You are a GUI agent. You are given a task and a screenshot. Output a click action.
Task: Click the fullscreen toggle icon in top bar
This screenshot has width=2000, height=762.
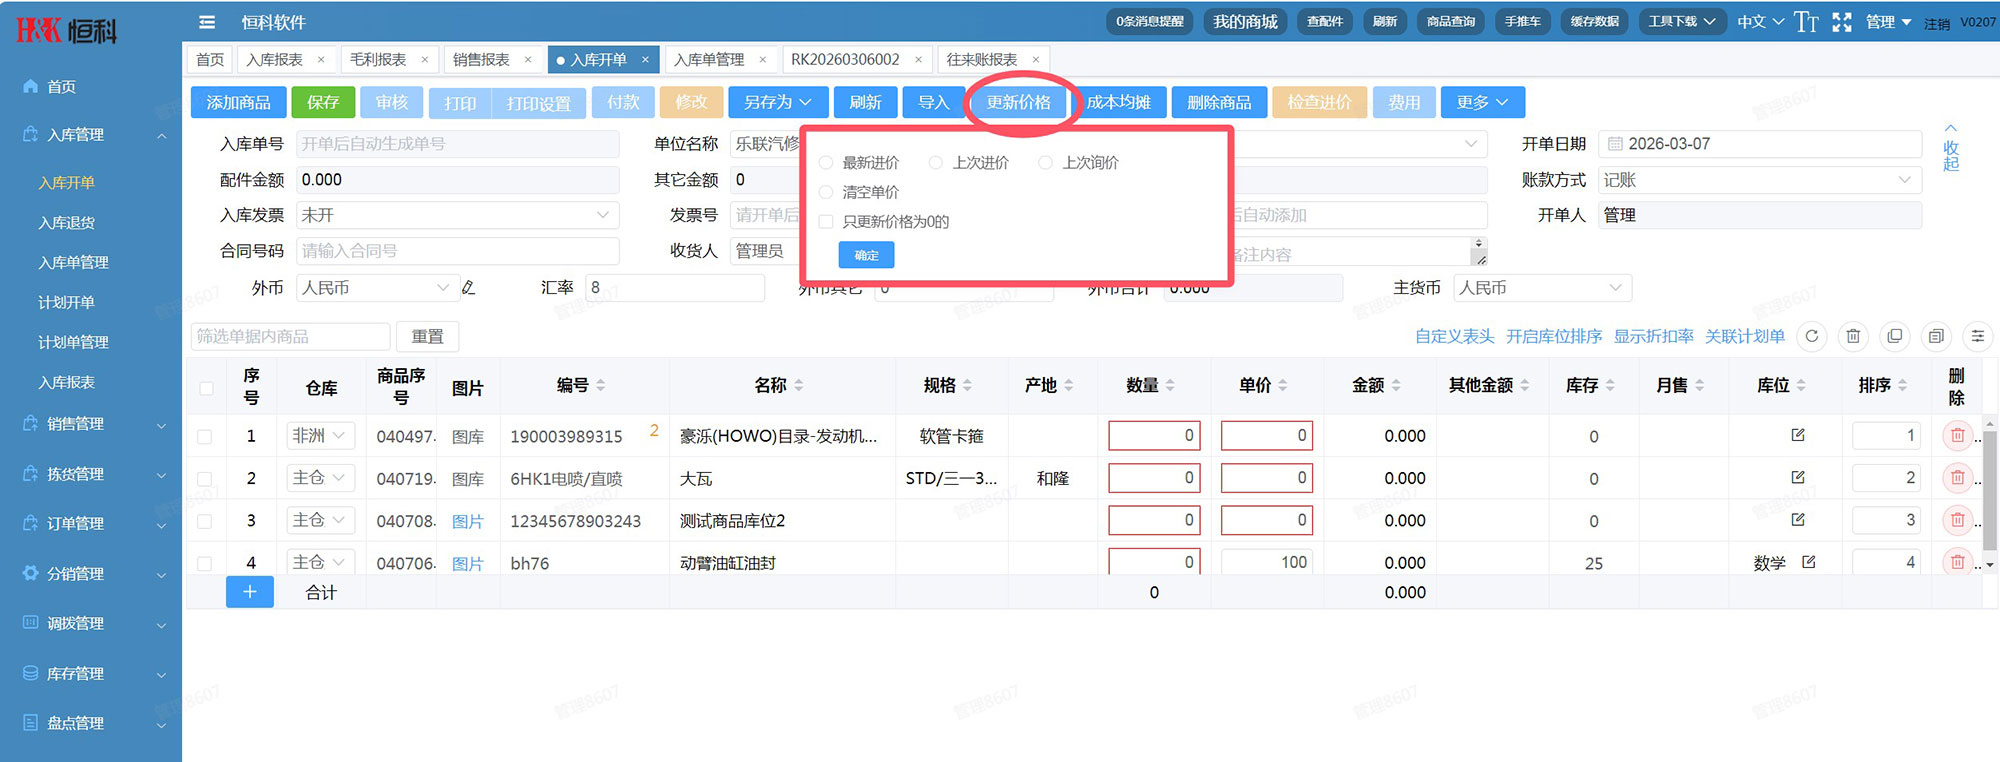(1842, 22)
